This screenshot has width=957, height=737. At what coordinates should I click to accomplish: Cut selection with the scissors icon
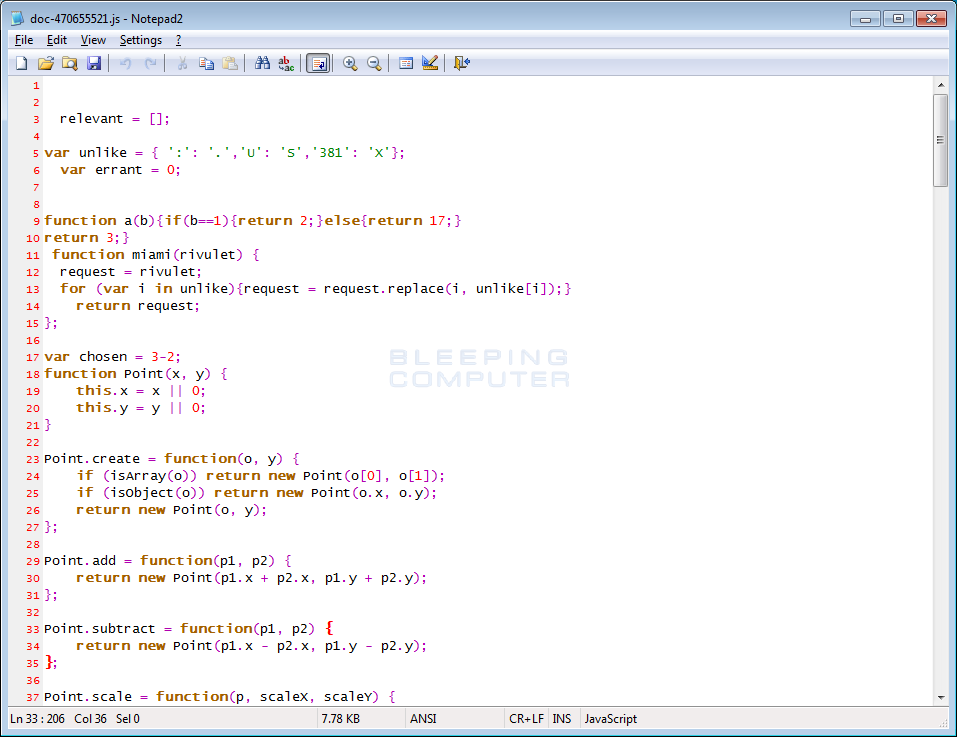point(182,63)
